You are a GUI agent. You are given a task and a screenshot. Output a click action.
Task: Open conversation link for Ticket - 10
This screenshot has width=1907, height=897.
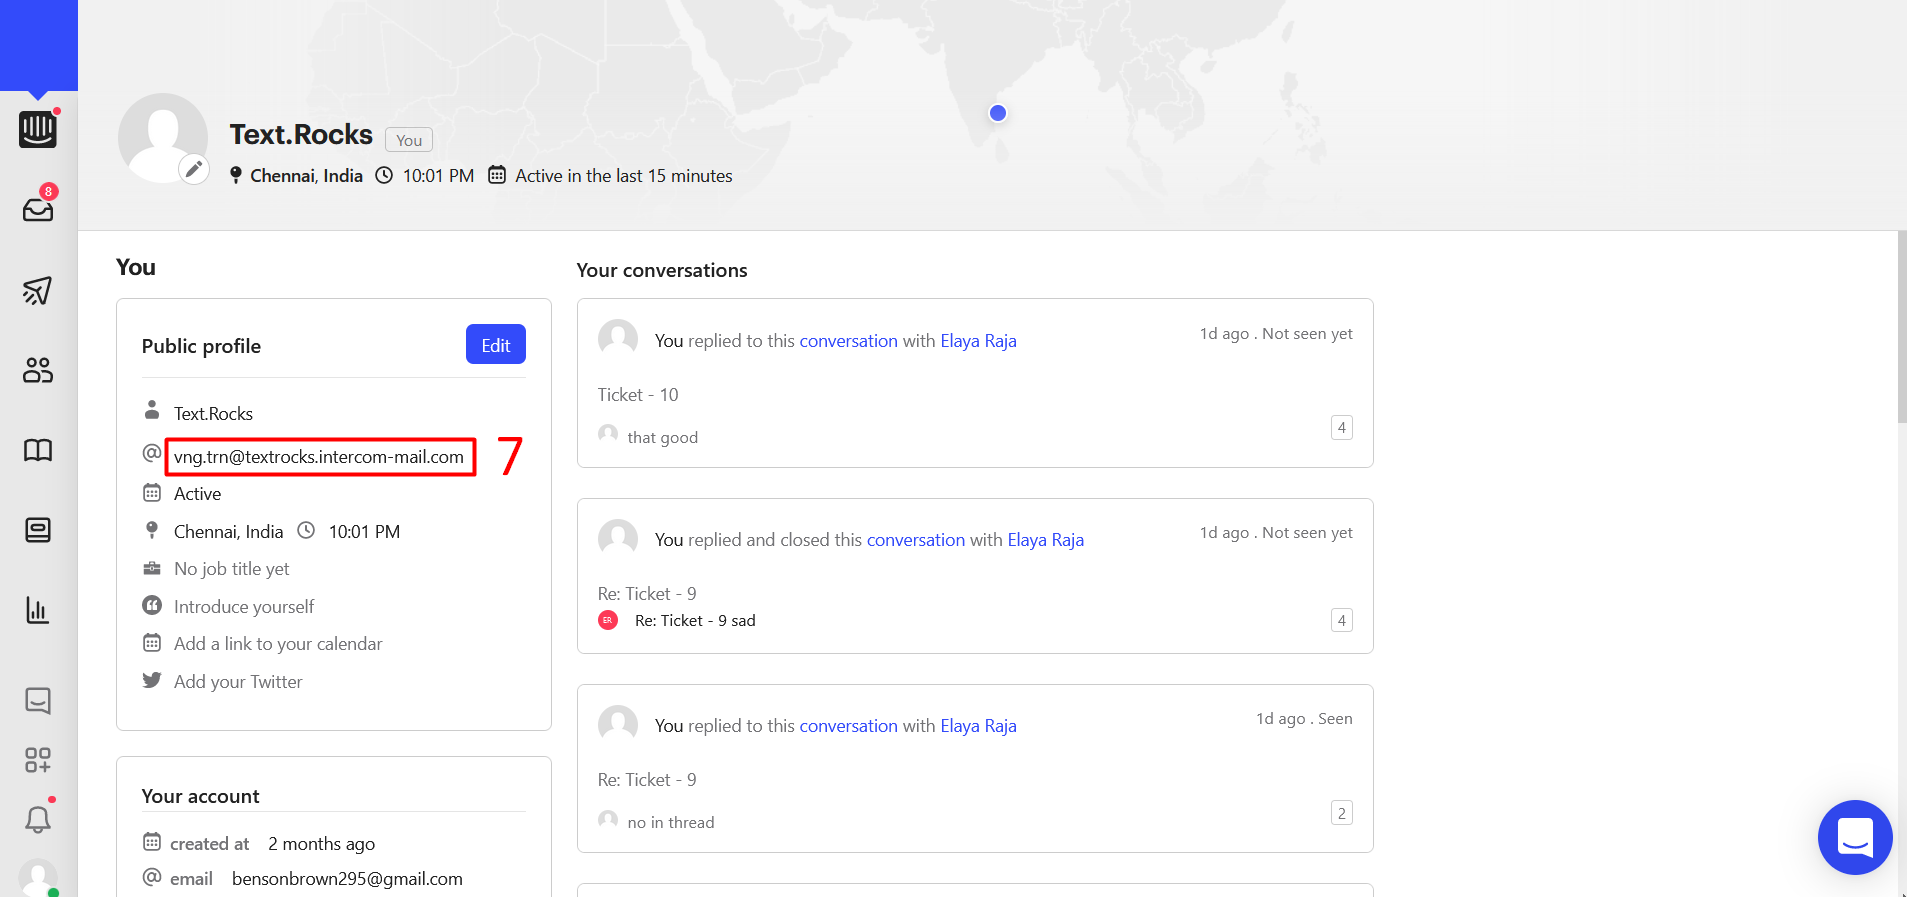click(x=848, y=341)
